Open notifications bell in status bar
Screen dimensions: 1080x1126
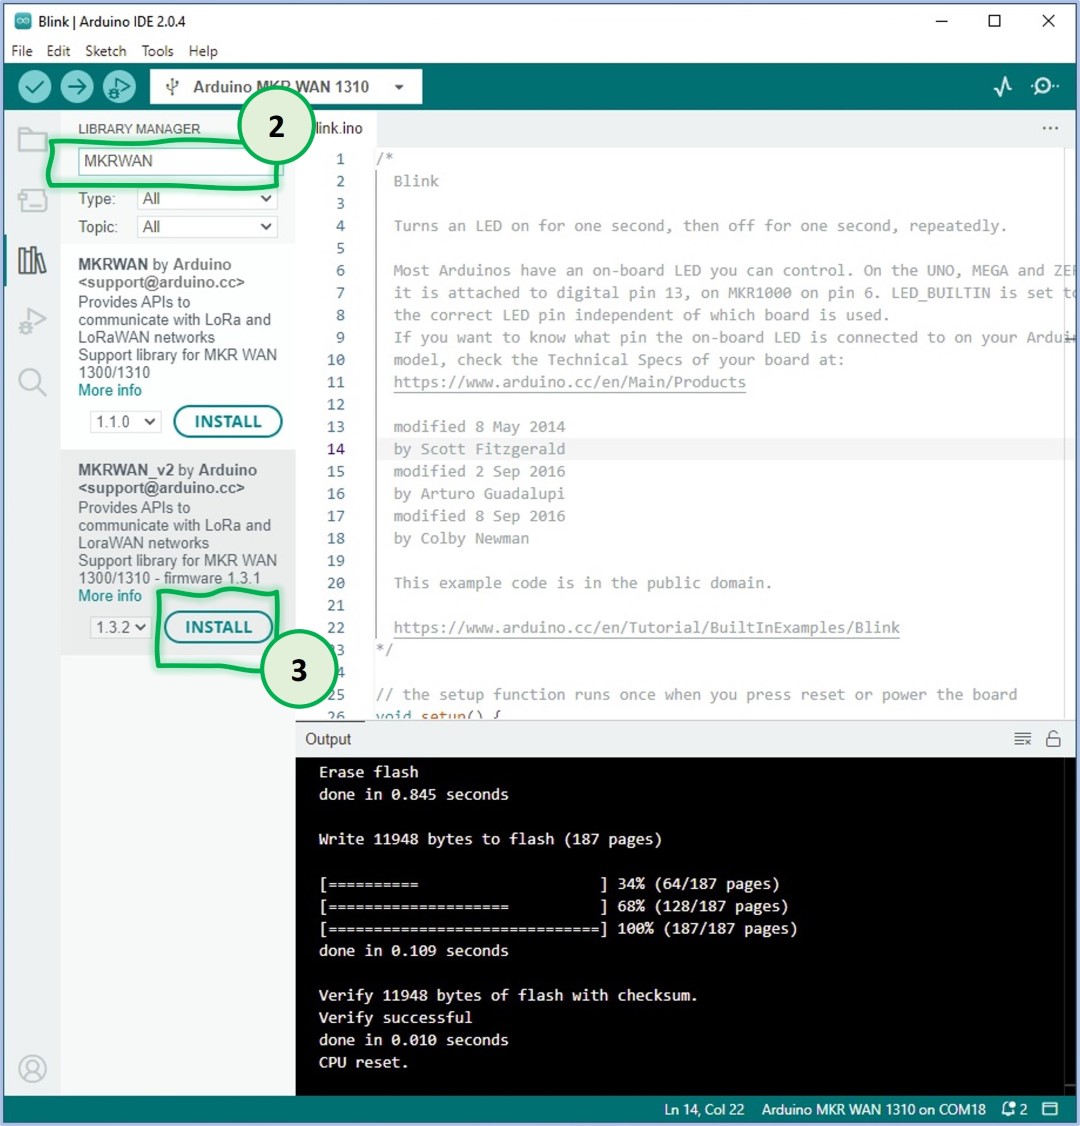[x=1015, y=1109]
